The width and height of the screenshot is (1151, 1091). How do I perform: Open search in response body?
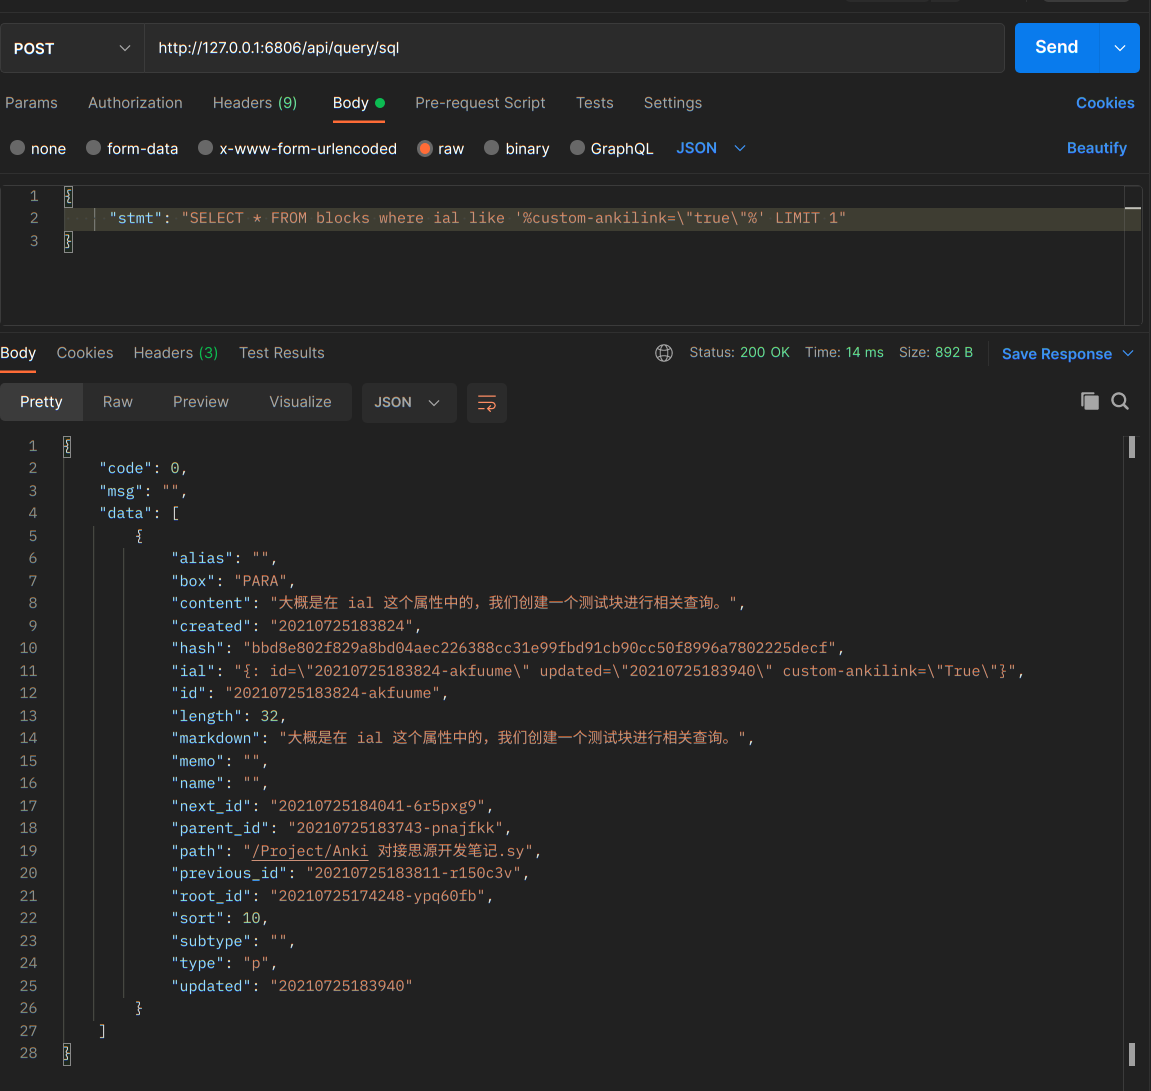coord(1120,401)
